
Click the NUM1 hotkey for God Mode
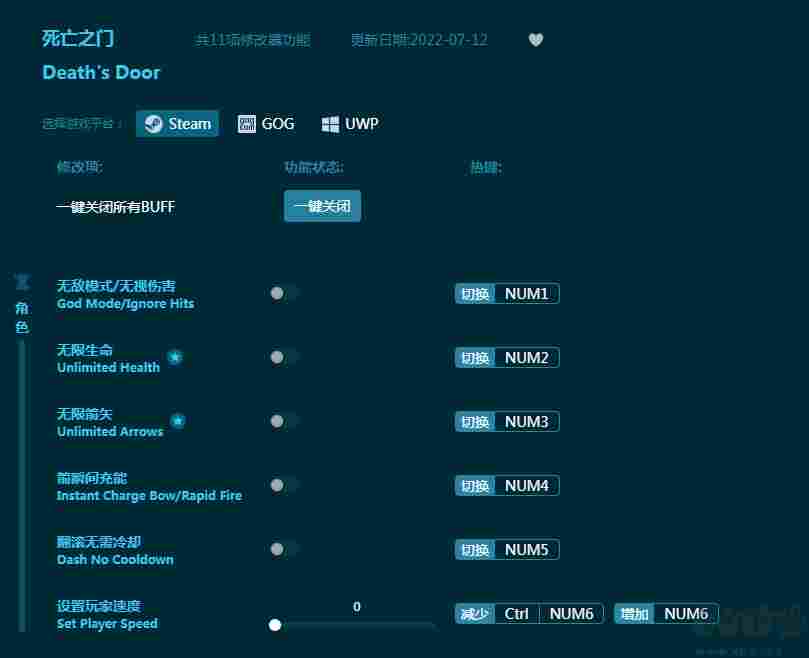coord(507,294)
